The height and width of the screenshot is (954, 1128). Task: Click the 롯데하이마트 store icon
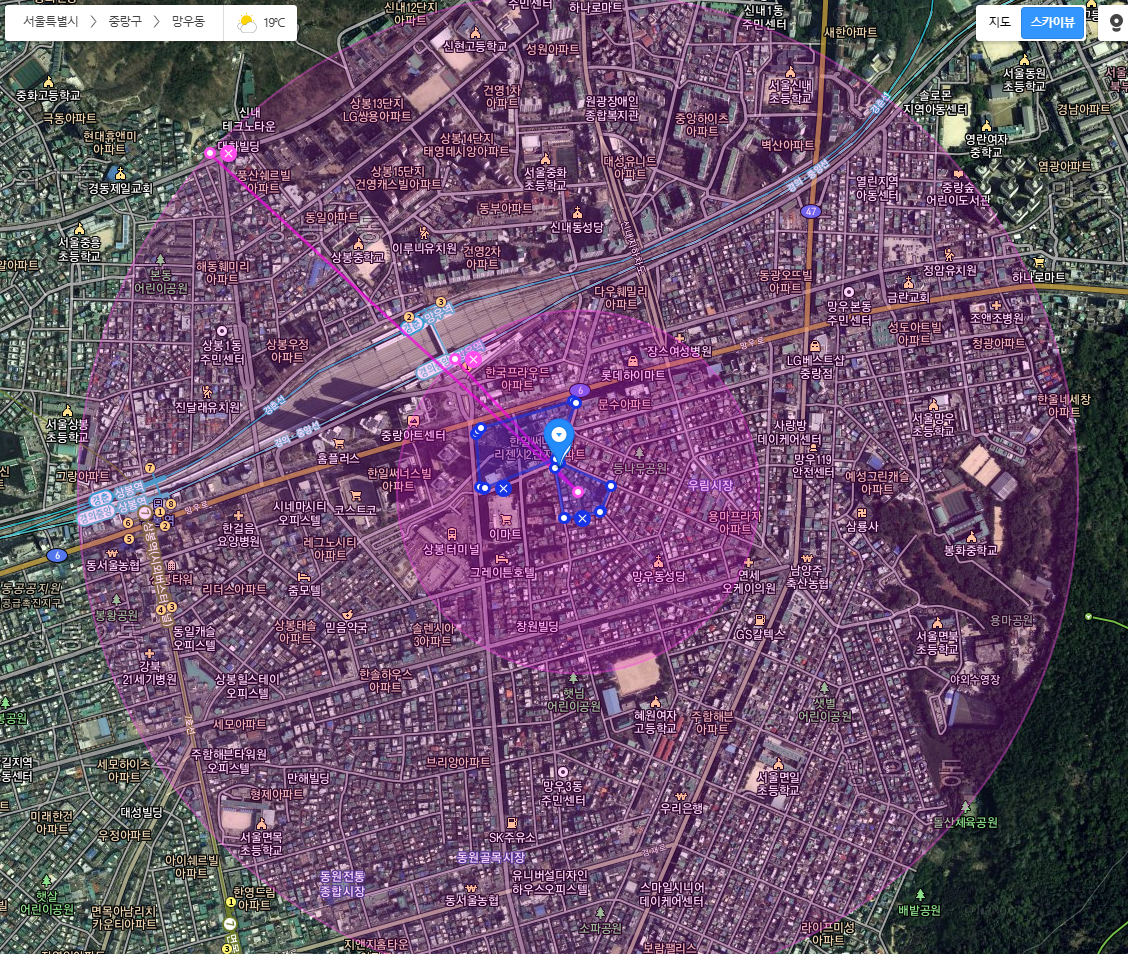632,360
